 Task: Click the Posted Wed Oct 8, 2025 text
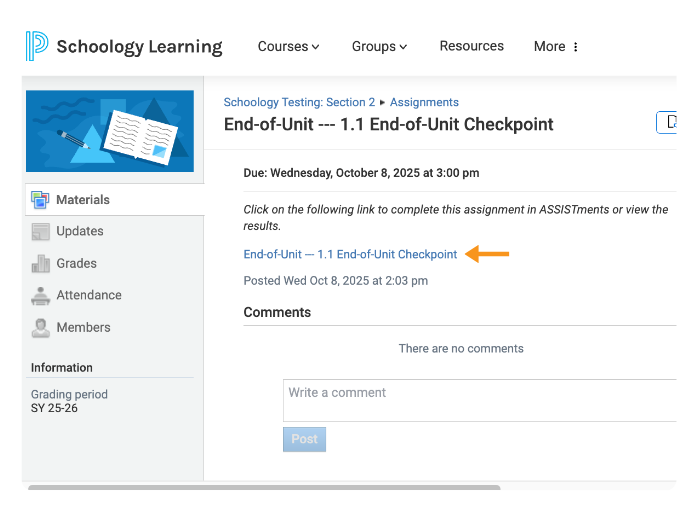(336, 280)
